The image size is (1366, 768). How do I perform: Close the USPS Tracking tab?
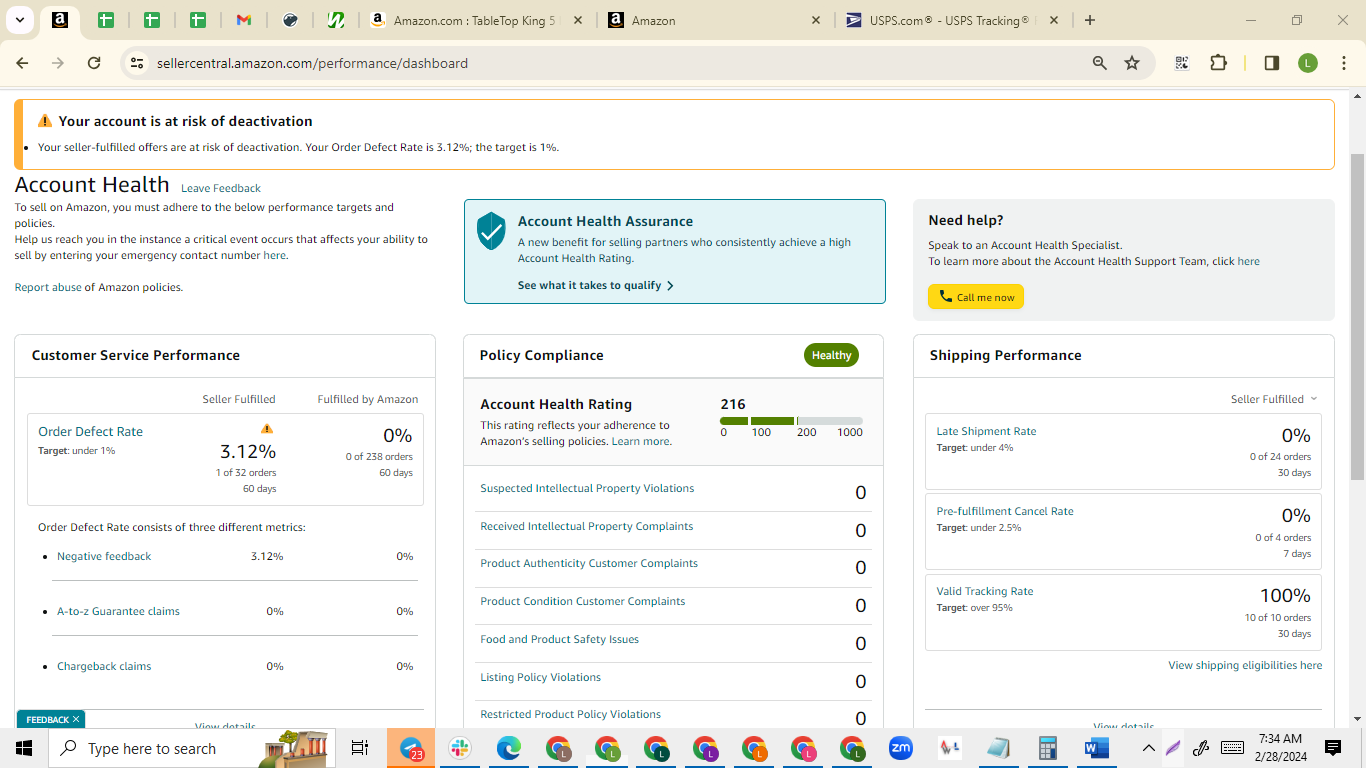(x=1052, y=20)
